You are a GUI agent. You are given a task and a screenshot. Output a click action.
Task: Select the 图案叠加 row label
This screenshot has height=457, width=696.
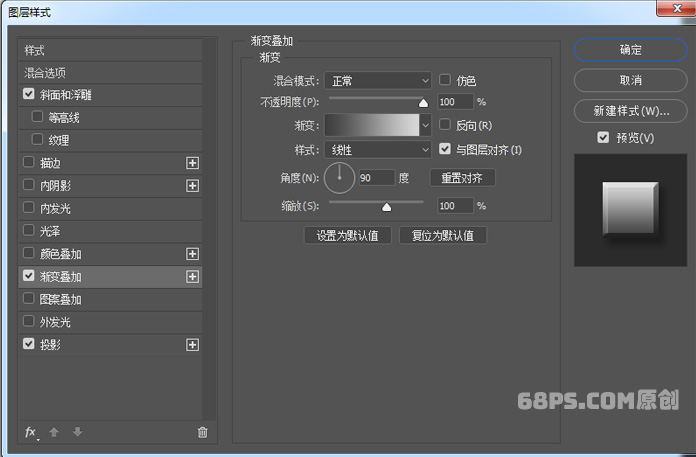point(60,299)
